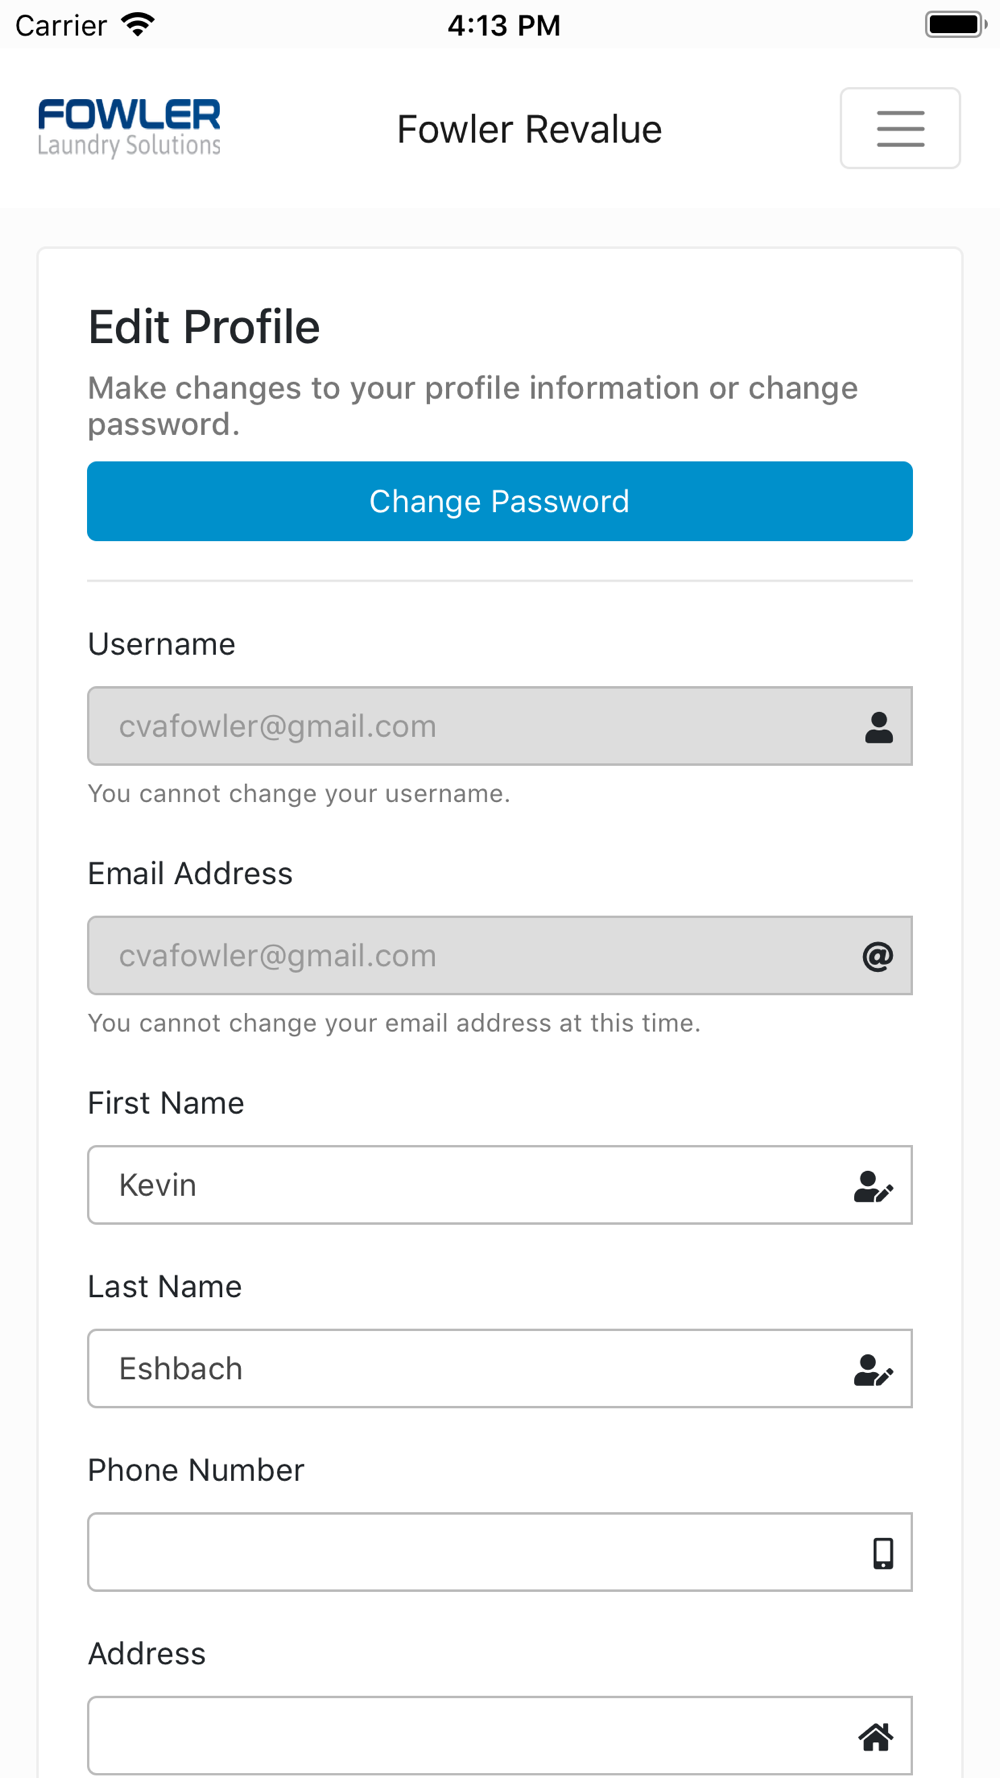Focus the First Name field containing Kevin

click(x=500, y=1185)
